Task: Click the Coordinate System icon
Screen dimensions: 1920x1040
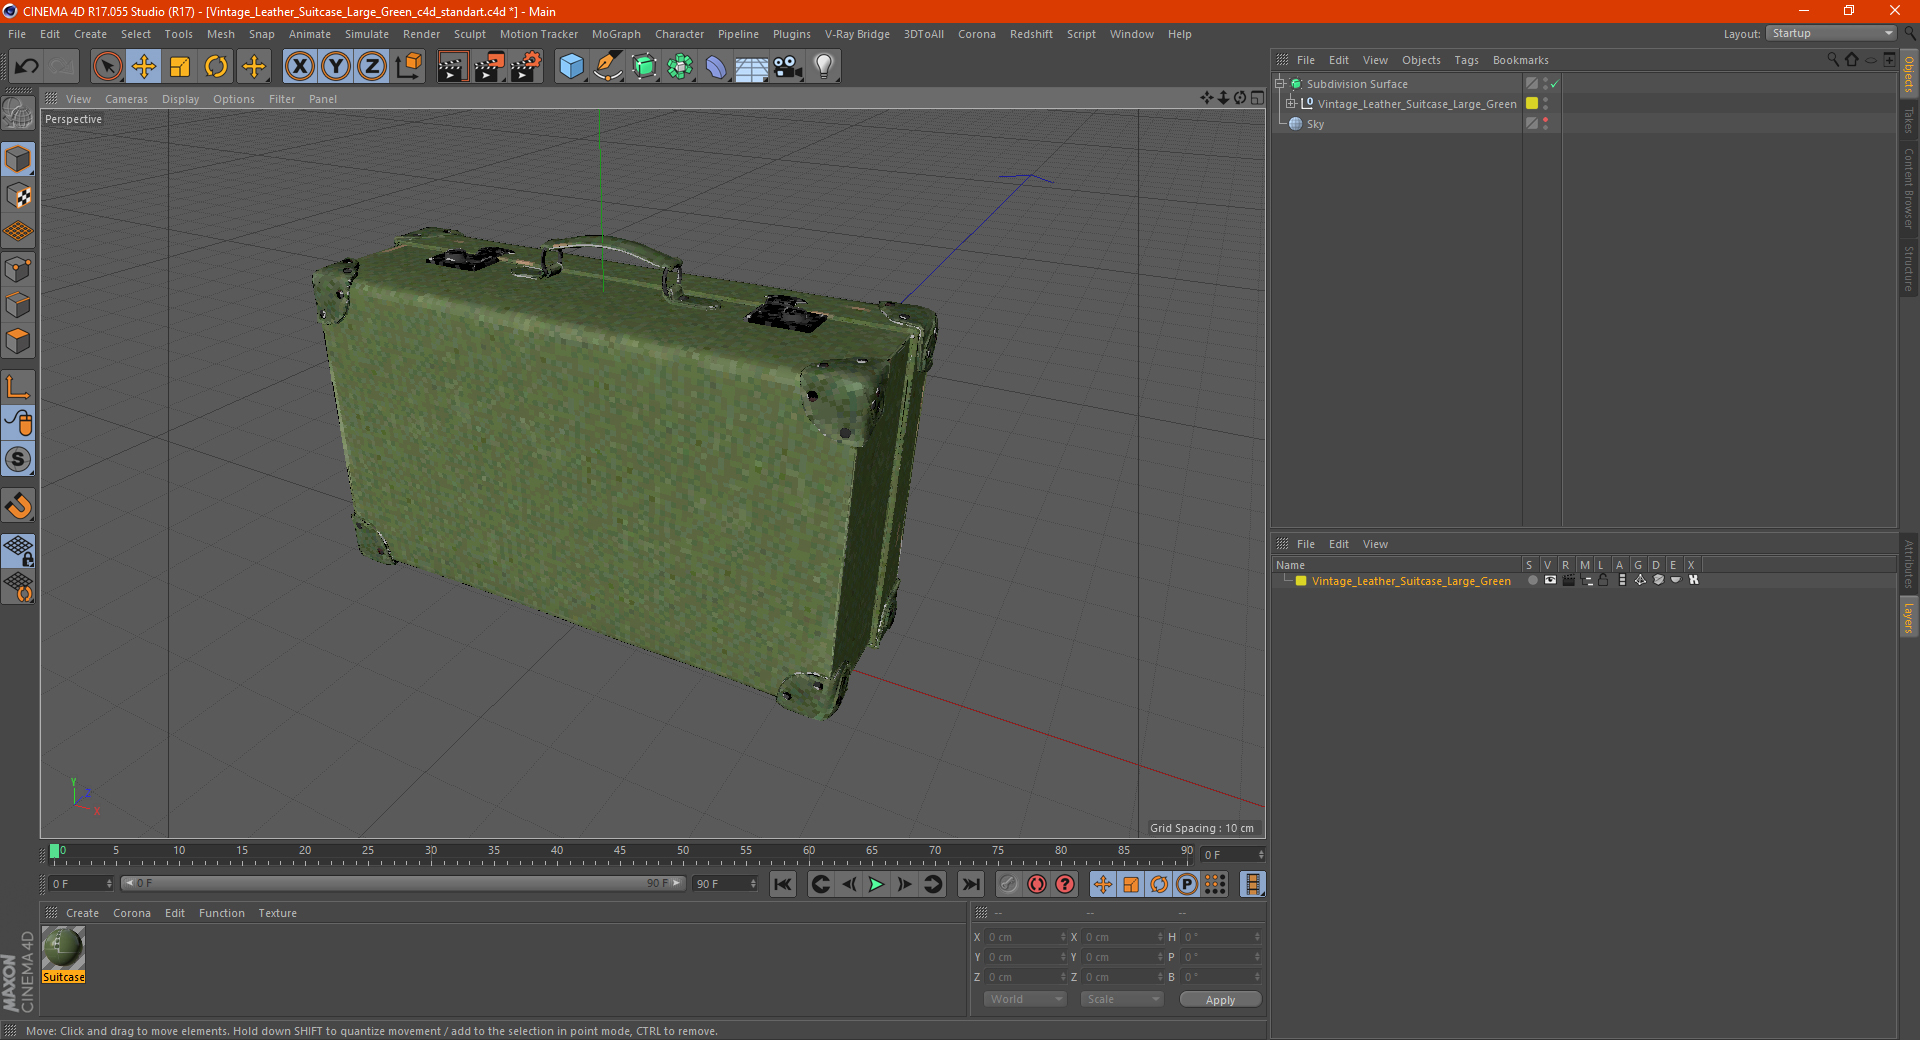Action: click(x=409, y=67)
